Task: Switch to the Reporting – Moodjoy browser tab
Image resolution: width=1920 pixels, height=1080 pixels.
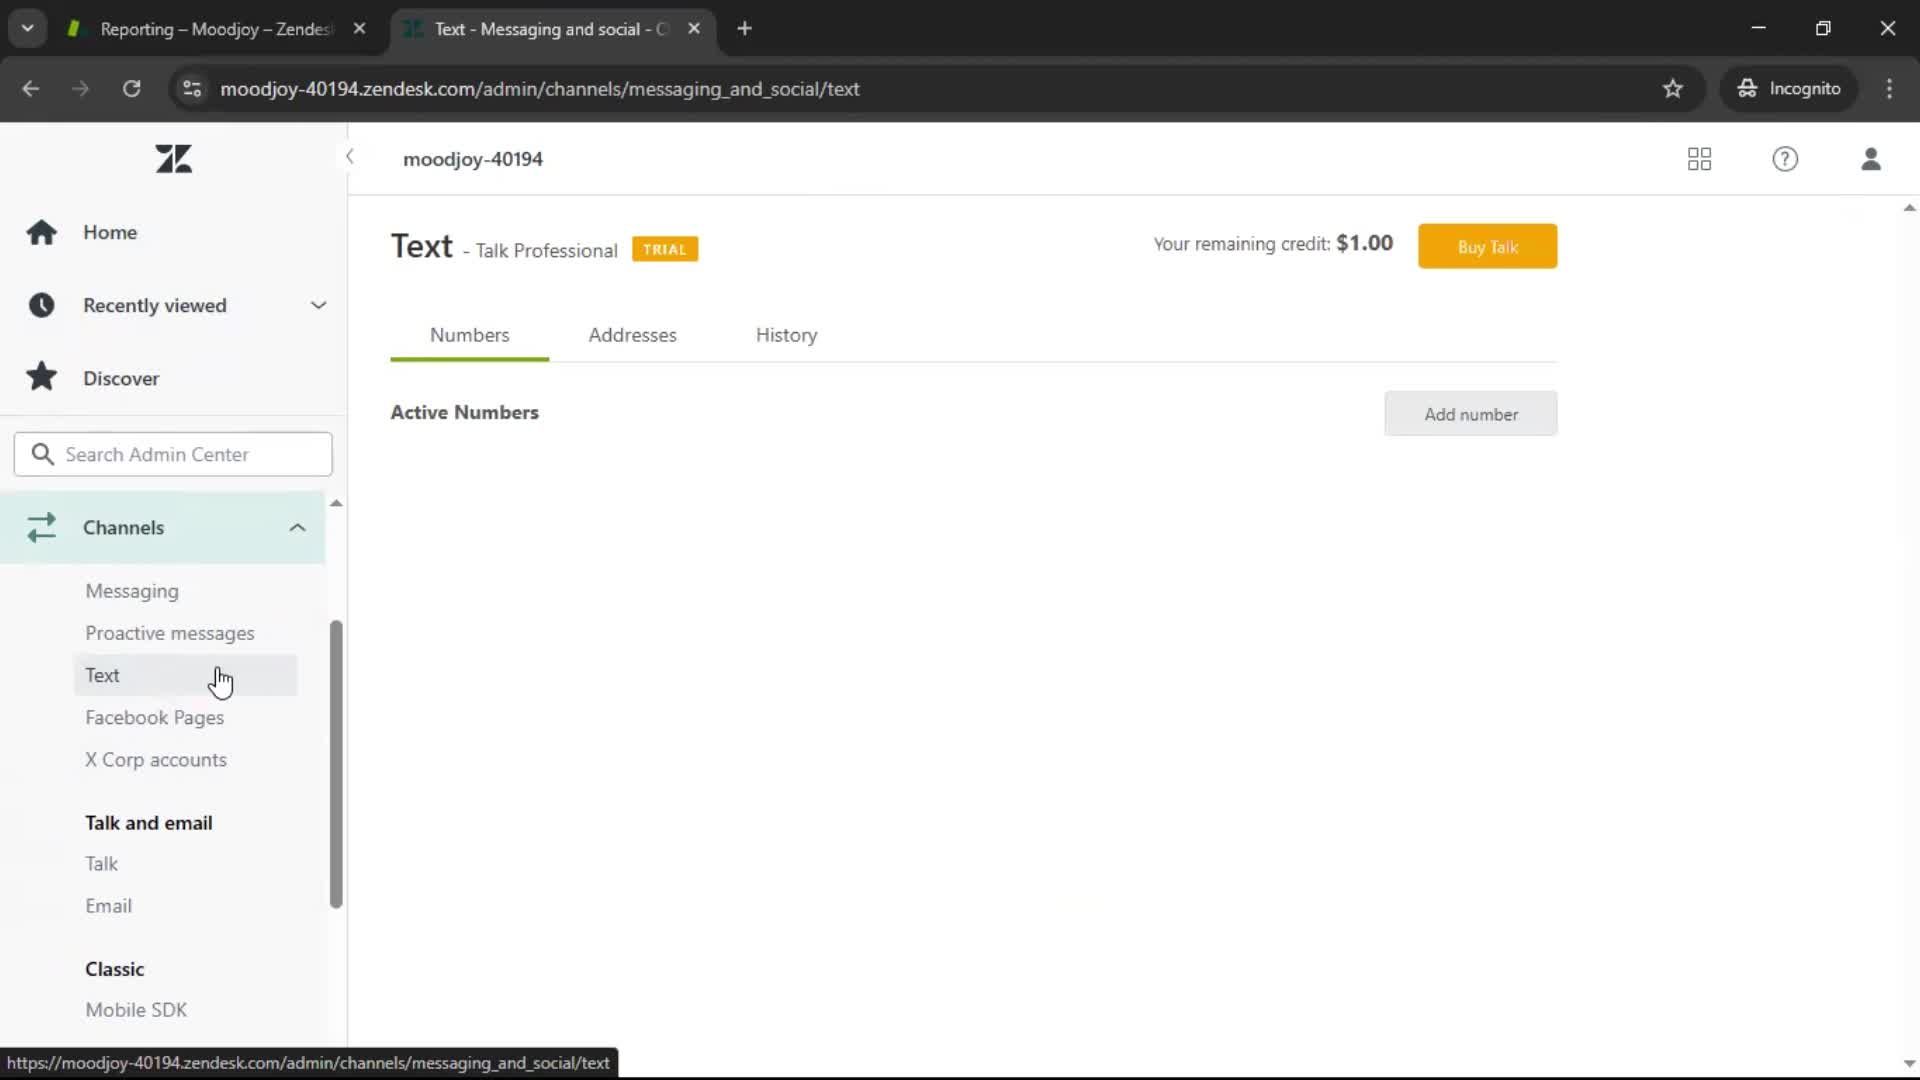Action: pos(216,29)
